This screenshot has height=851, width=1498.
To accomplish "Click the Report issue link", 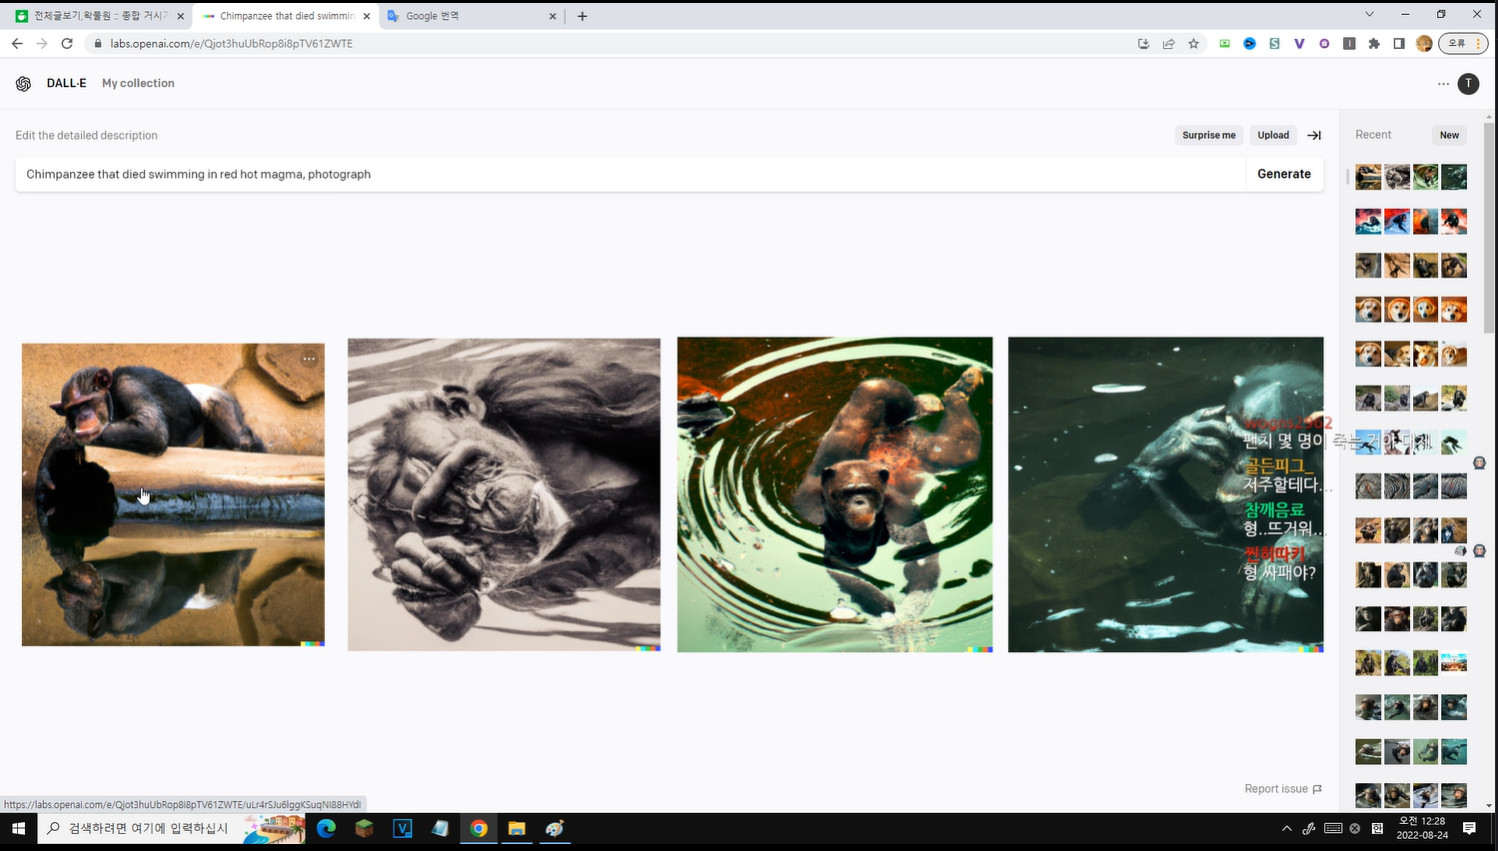I will [x=1283, y=789].
